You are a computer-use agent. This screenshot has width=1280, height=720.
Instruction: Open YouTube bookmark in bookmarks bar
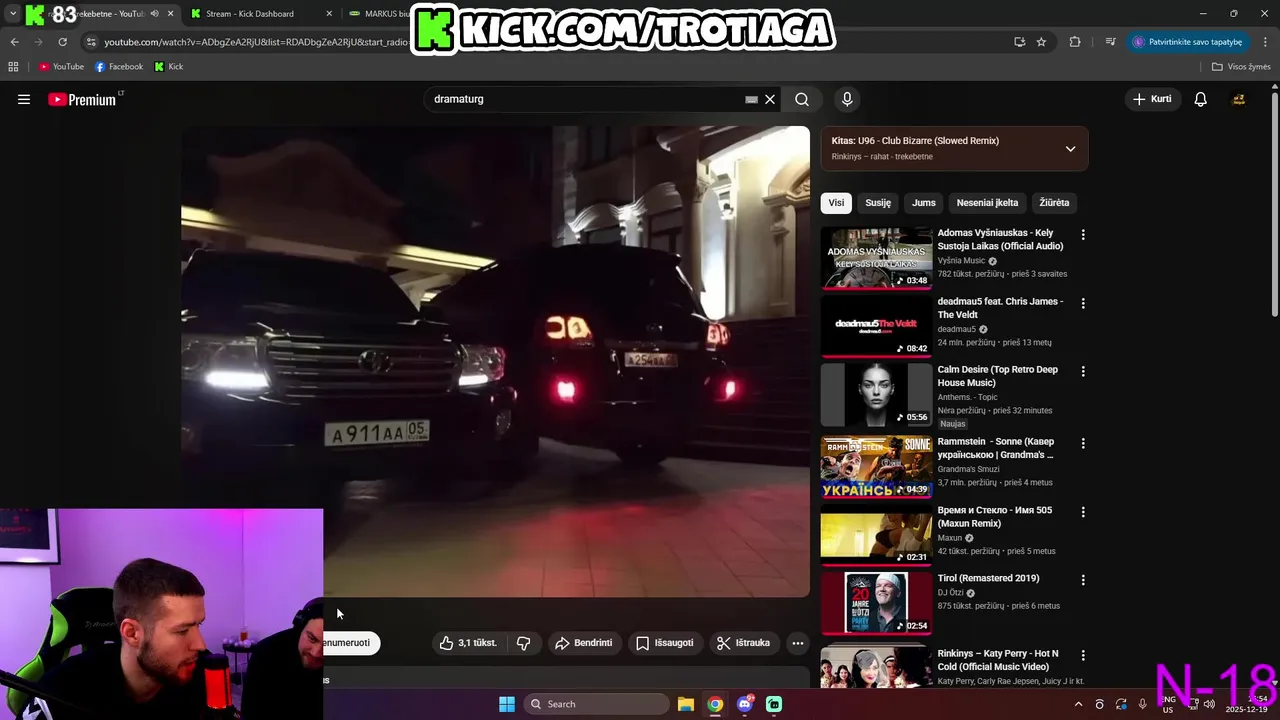point(61,67)
